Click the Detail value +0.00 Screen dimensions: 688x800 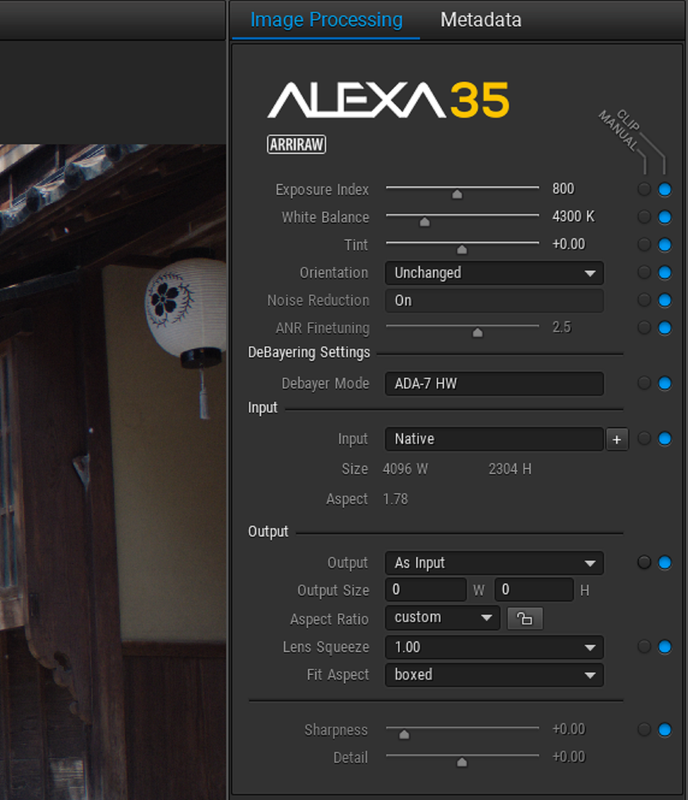tap(569, 757)
